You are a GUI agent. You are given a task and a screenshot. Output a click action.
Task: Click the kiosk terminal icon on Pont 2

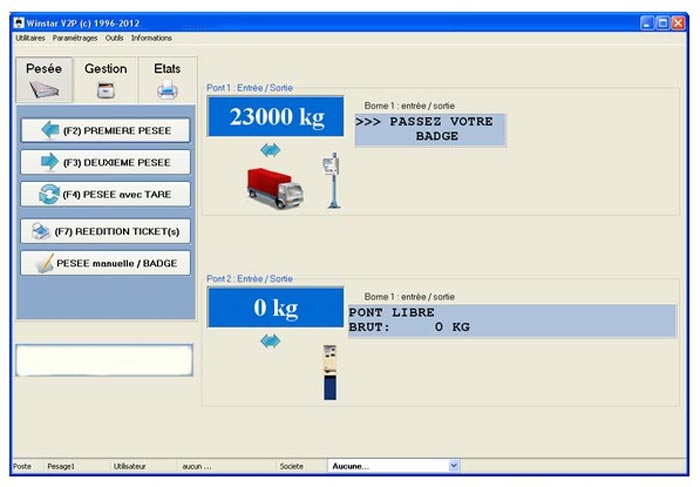click(330, 372)
